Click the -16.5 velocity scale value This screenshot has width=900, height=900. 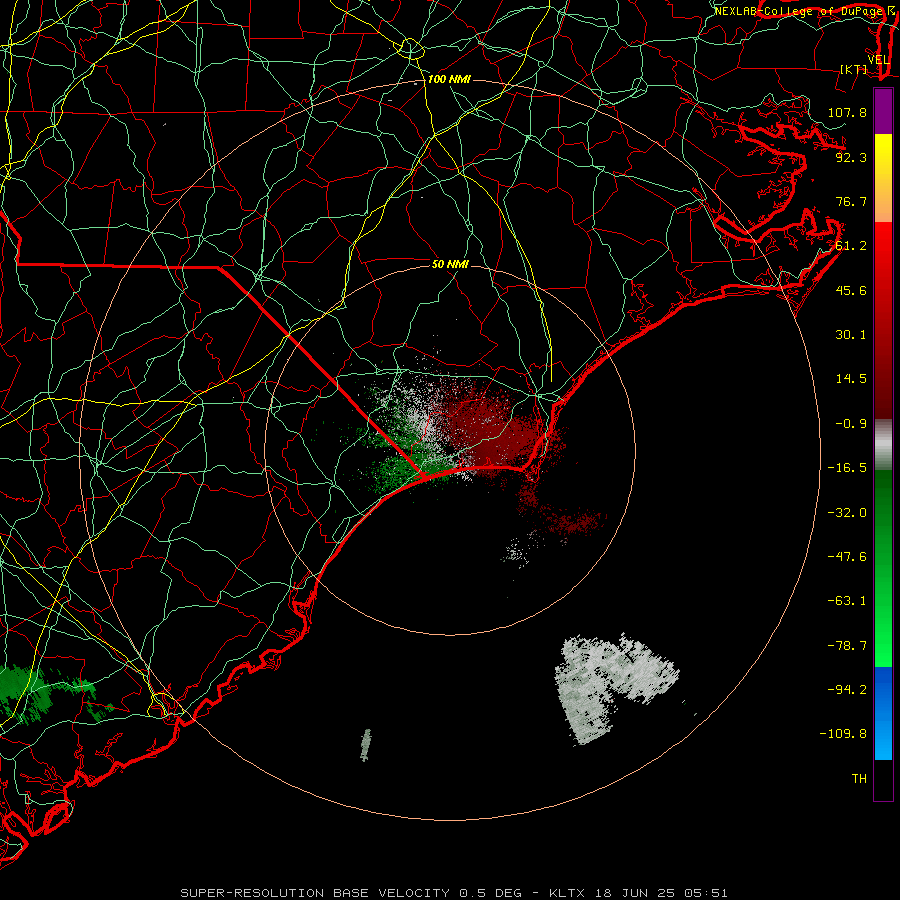[x=847, y=468]
